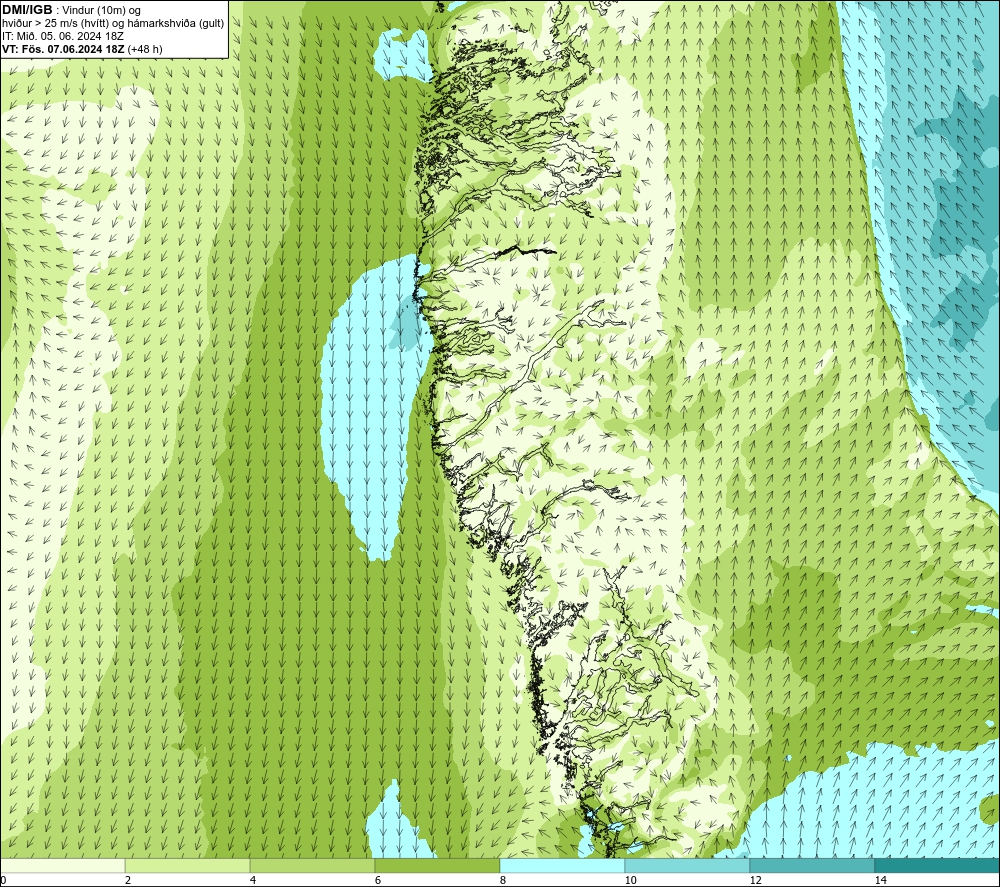Select the 6–8 m/s dark green scale segment

tap(438, 865)
